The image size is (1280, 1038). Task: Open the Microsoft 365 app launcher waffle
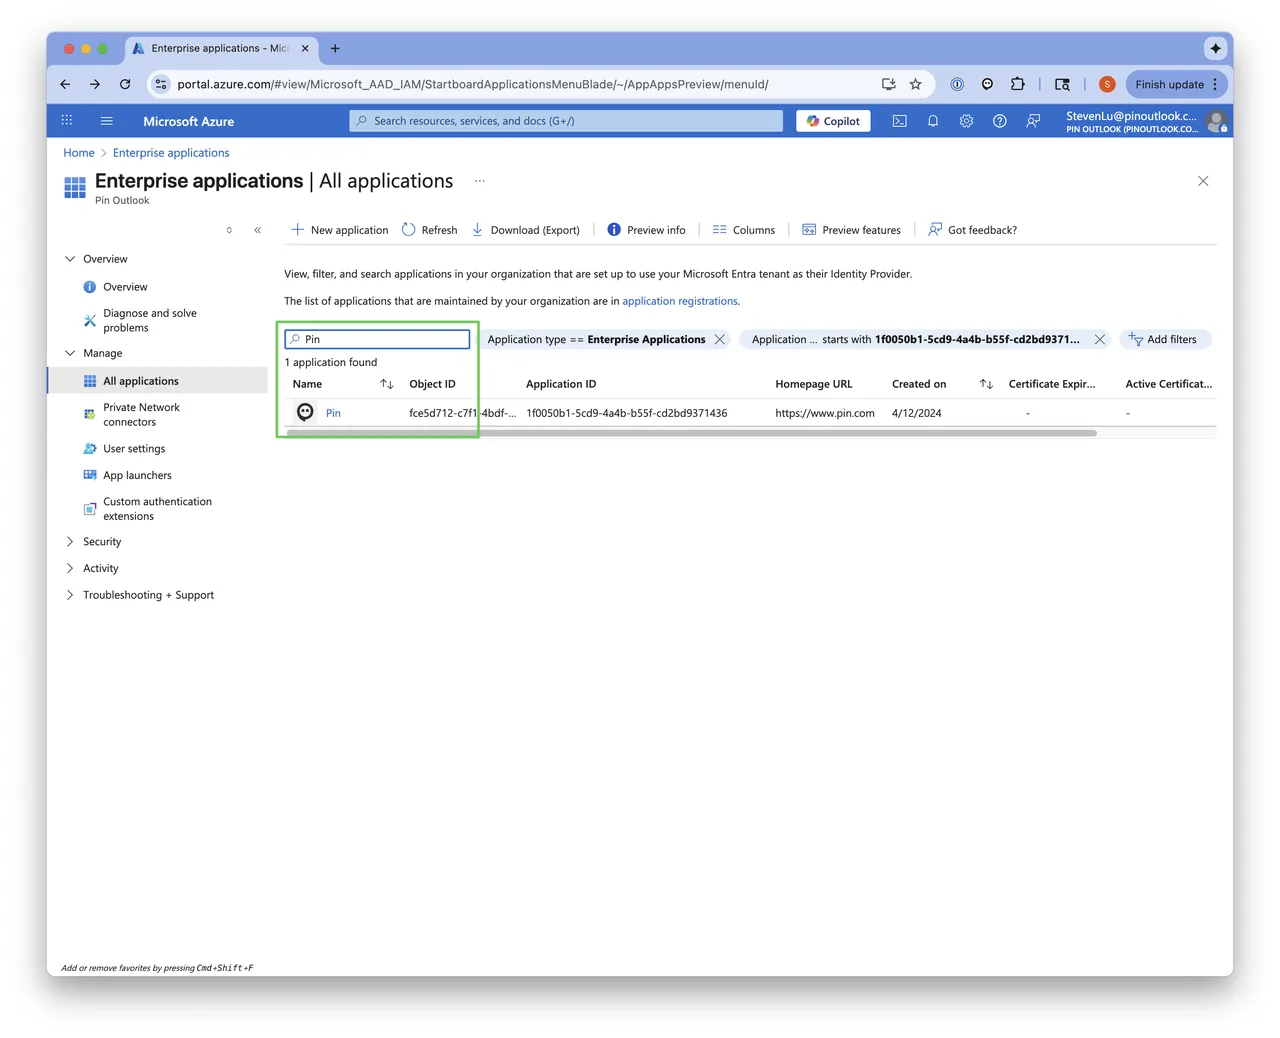click(x=67, y=121)
